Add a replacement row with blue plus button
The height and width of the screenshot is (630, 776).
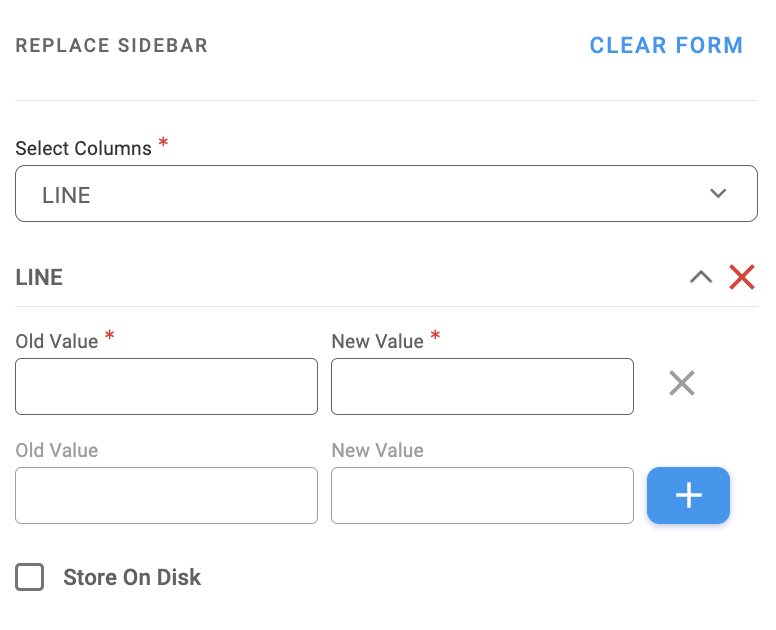coord(688,495)
